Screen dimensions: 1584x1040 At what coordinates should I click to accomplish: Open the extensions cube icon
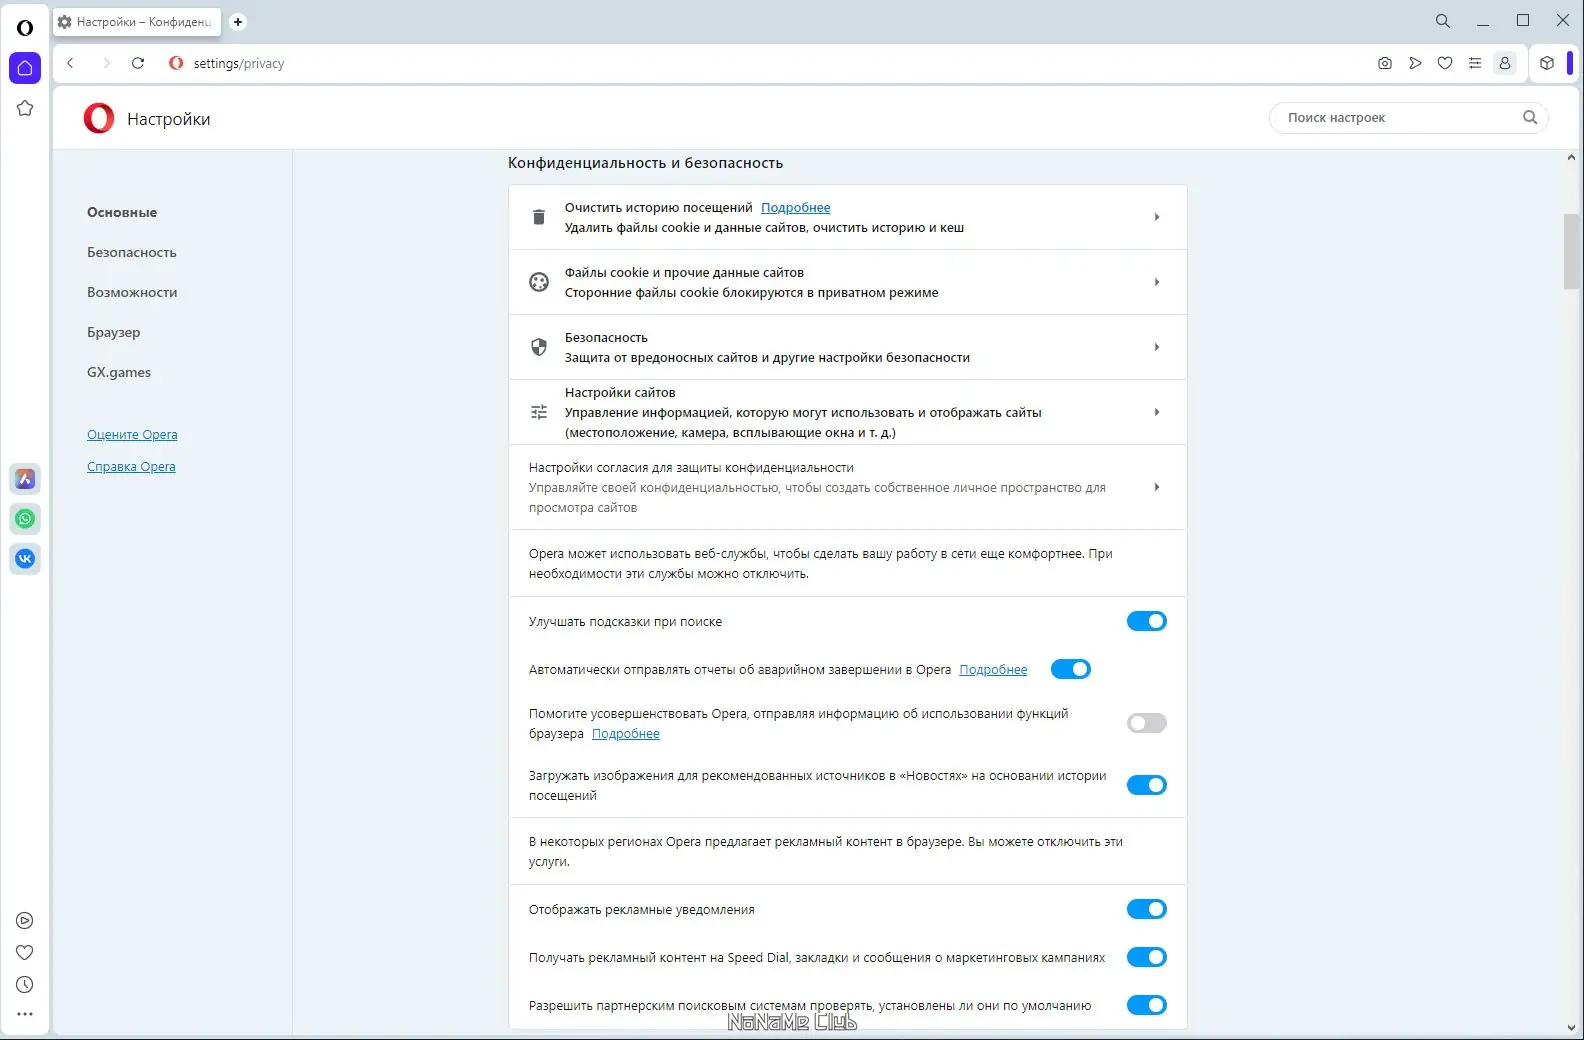click(1547, 63)
